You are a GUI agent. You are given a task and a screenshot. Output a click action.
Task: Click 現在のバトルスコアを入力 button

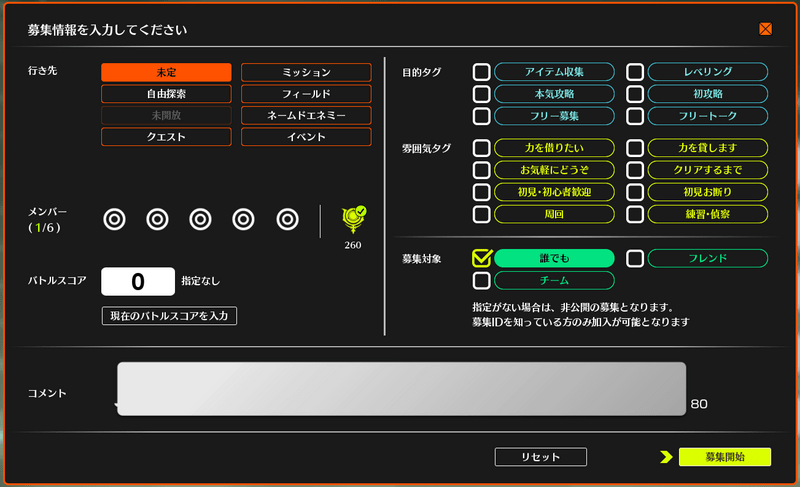pos(169,316)
